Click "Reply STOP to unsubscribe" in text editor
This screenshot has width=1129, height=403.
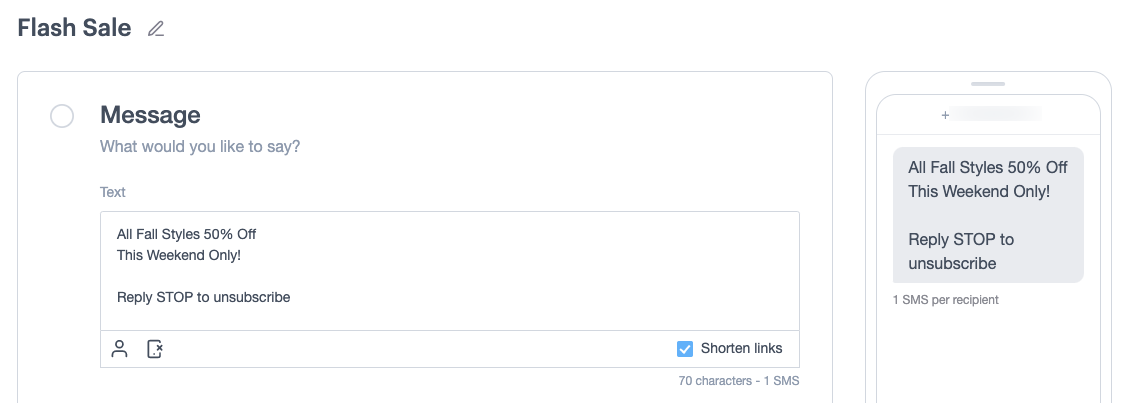pos(203,297)
